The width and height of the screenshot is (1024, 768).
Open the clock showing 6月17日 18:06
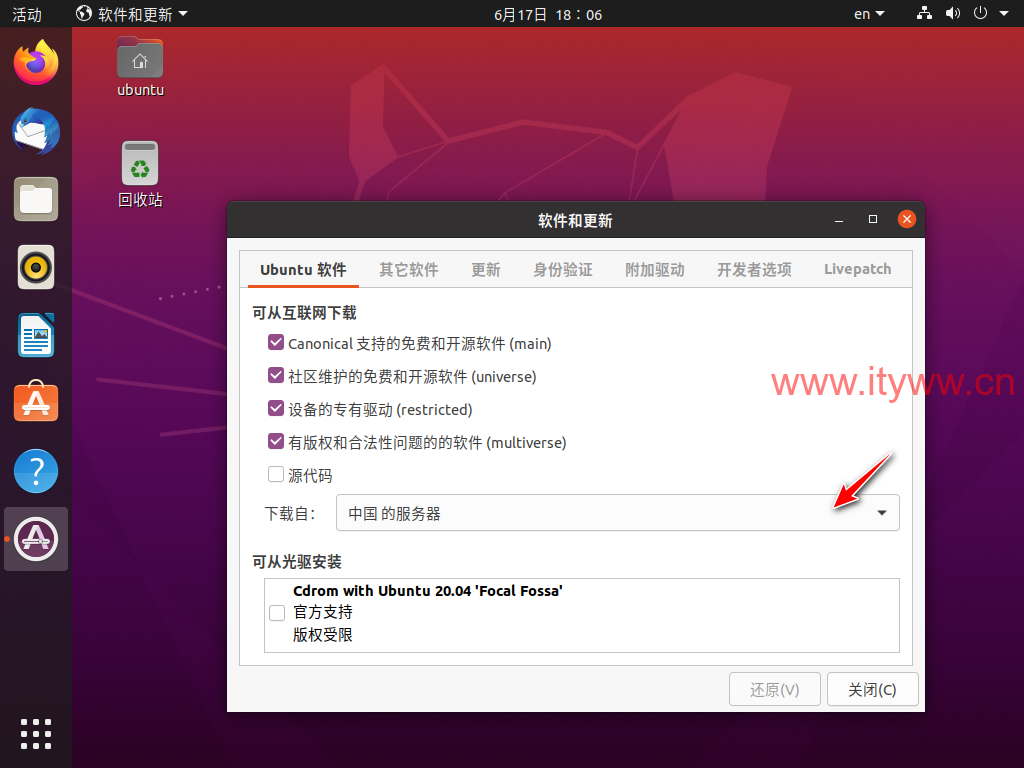548,14
